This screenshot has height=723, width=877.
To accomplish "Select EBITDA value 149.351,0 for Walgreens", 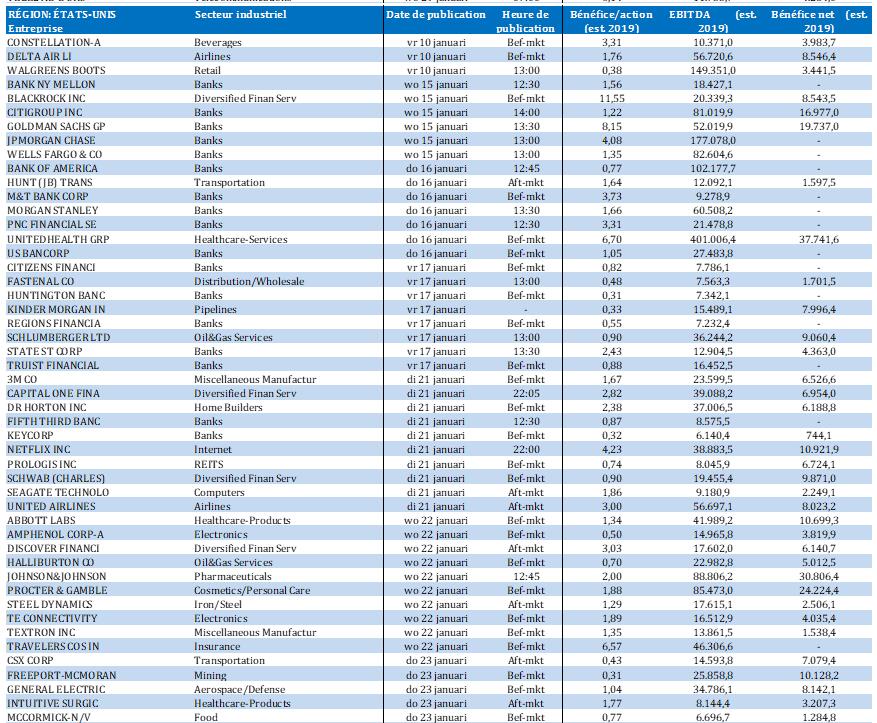I will click(x=713, y=70).
